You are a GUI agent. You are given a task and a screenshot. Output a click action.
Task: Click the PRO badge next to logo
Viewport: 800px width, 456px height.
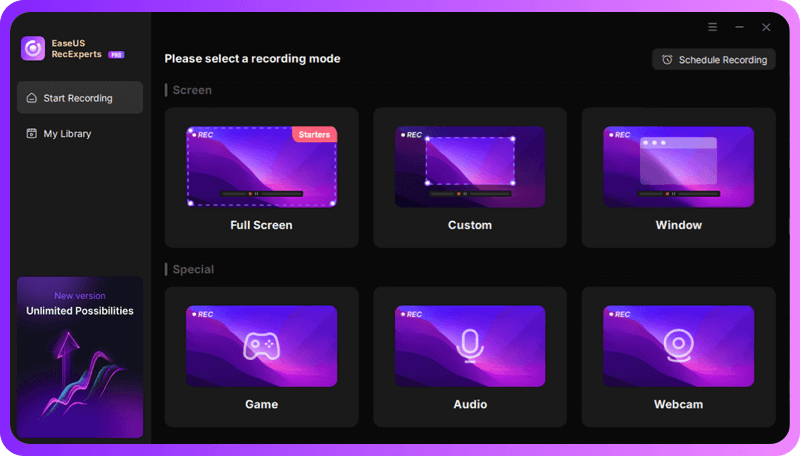point(116,54)
